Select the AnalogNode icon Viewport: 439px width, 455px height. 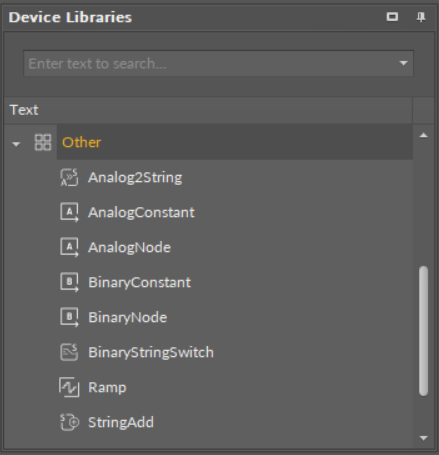coord(69,247)
